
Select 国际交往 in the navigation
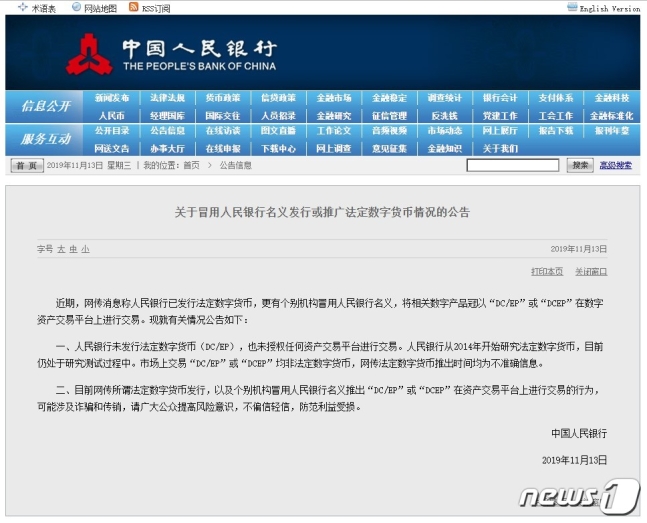223,116
